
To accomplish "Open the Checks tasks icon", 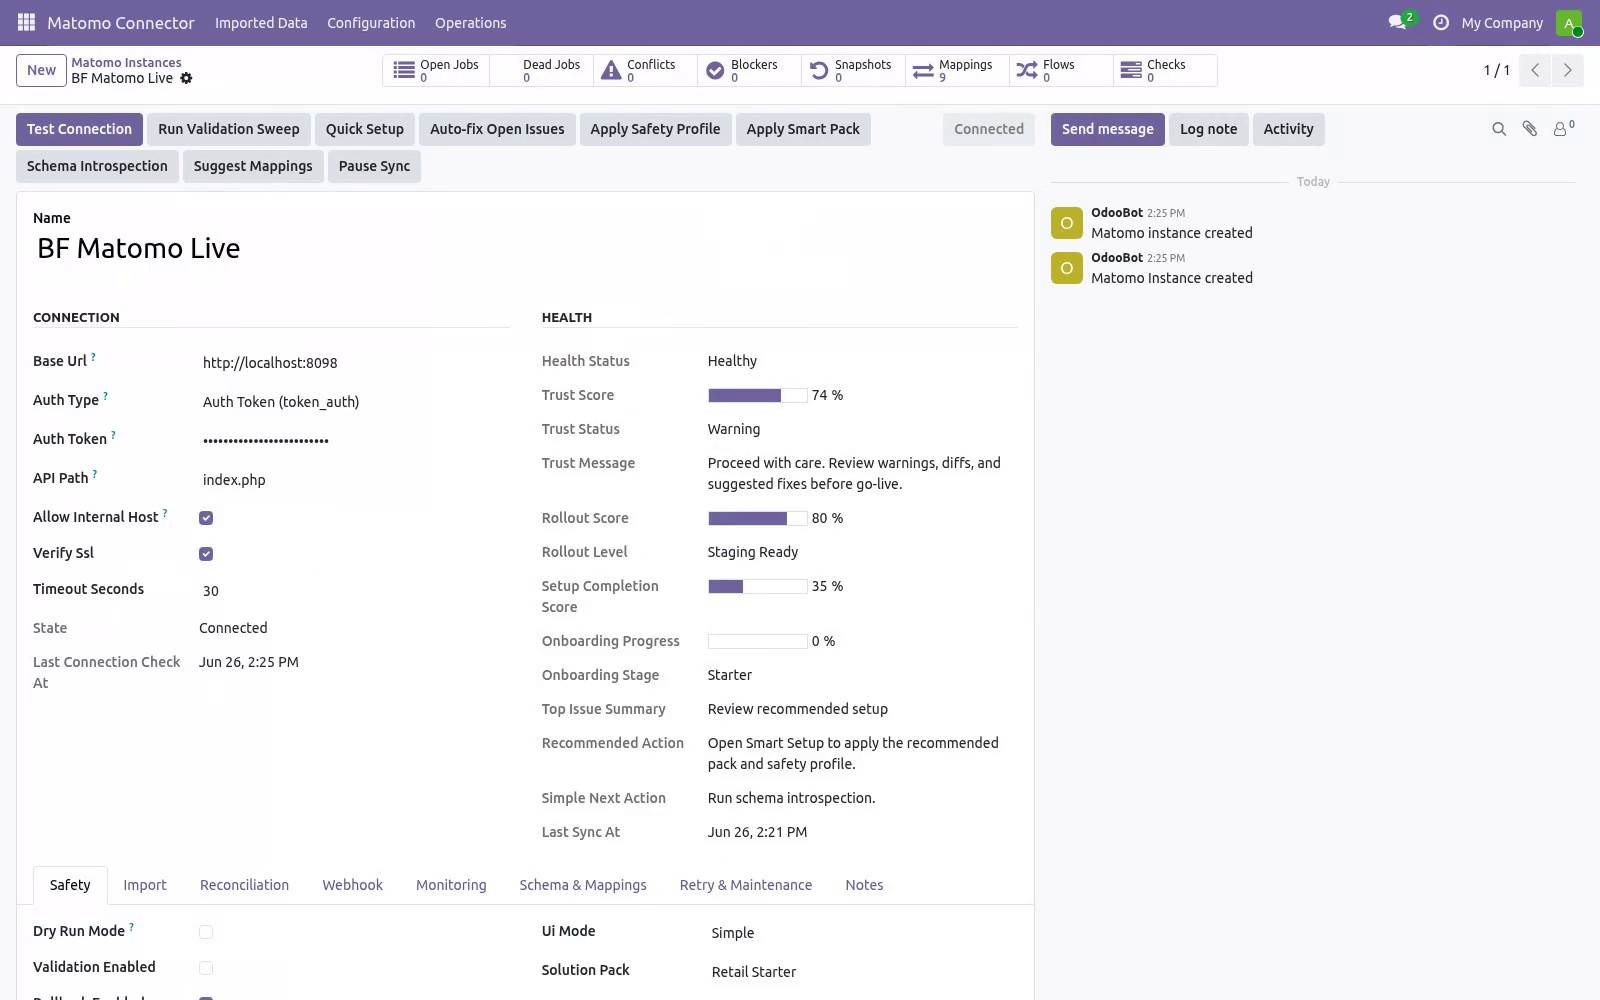I will [1131, 70].
